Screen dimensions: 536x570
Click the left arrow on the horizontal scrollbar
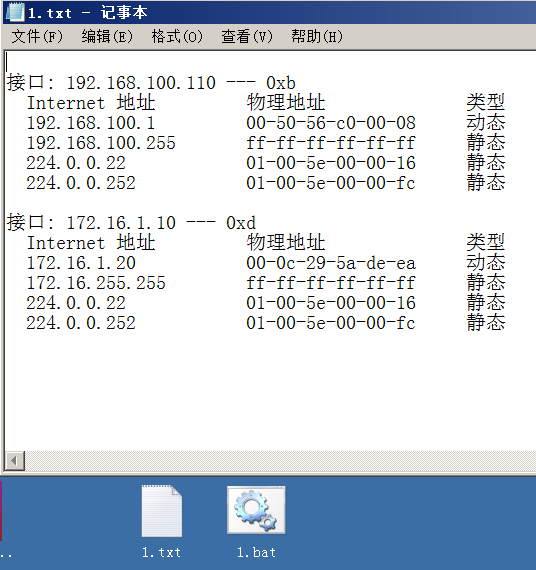pos(15,461)
